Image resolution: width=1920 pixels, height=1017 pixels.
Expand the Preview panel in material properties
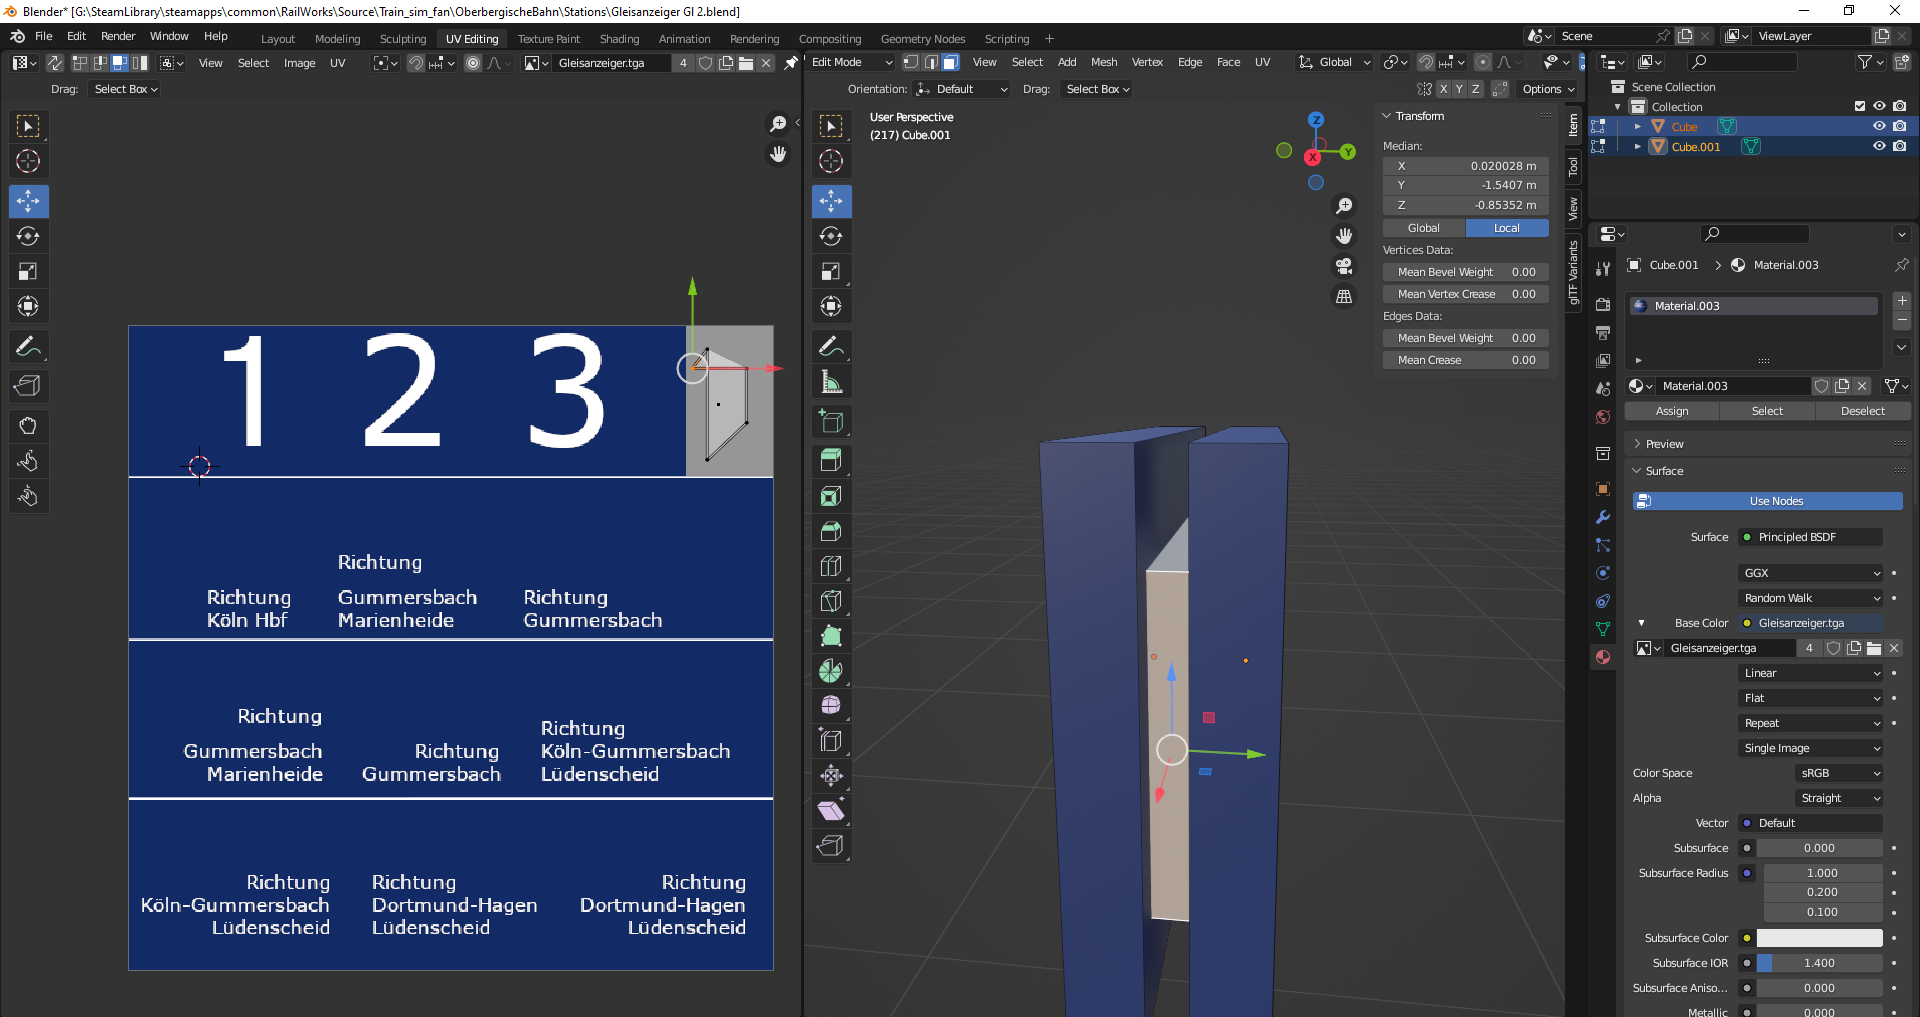[x=1665, y=444]
